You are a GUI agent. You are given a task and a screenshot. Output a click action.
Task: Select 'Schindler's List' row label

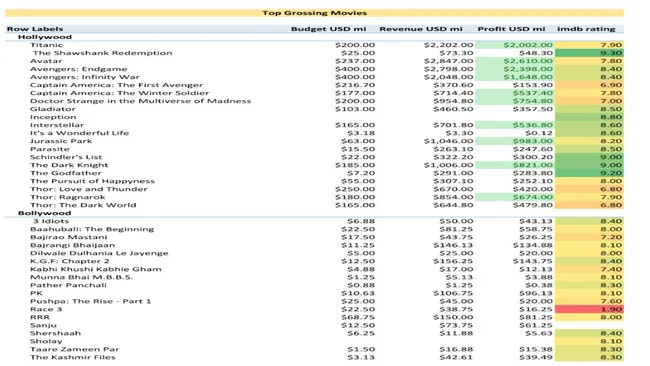[x=66, y=157]
